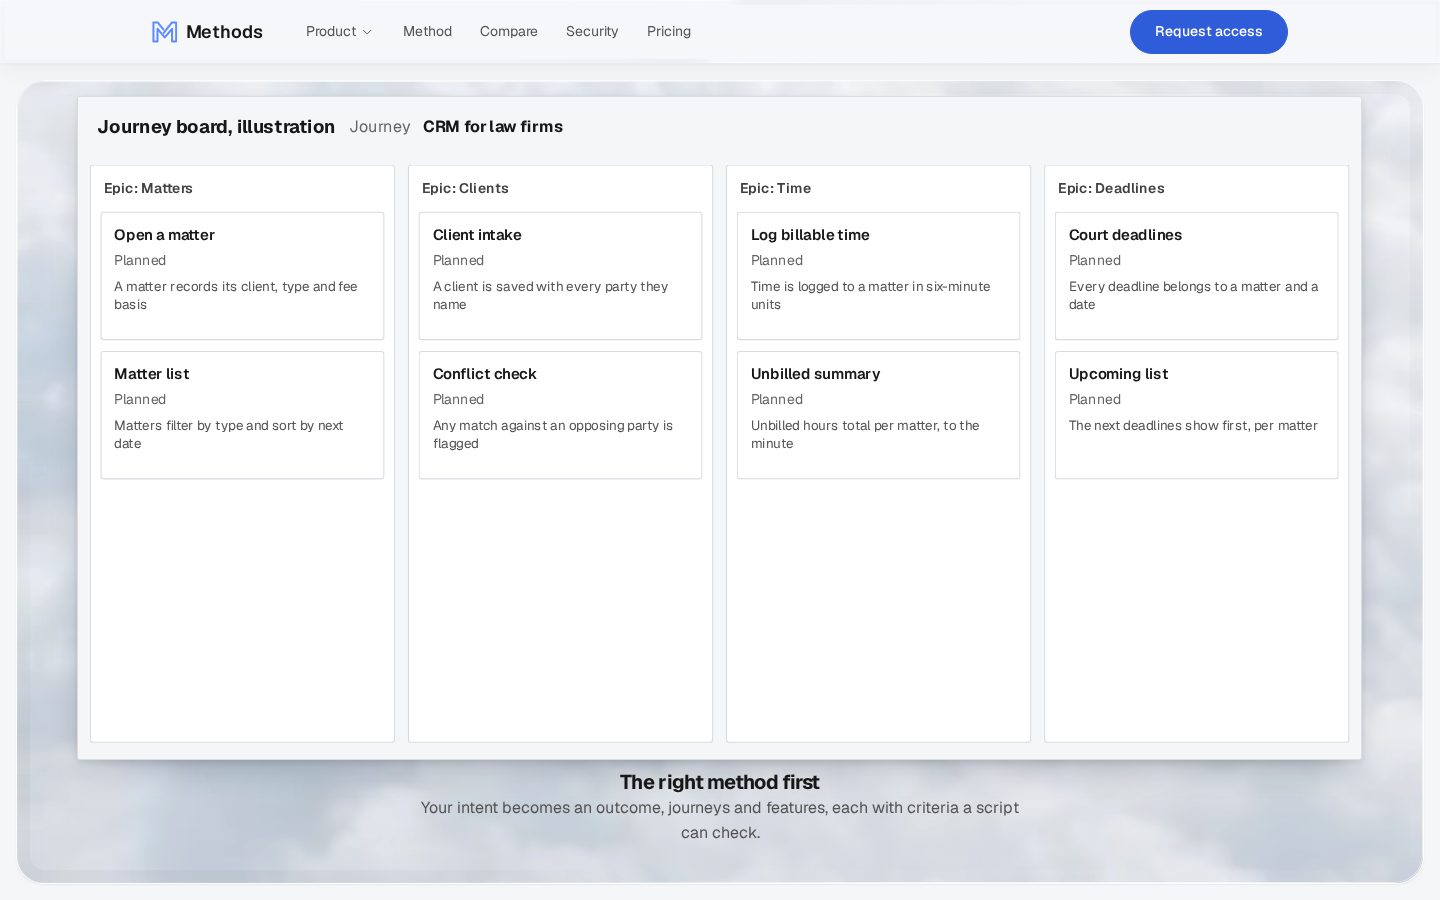1440x900 pixels.
Task: Open the 'Conflict check' card
Action: point(560,415)
